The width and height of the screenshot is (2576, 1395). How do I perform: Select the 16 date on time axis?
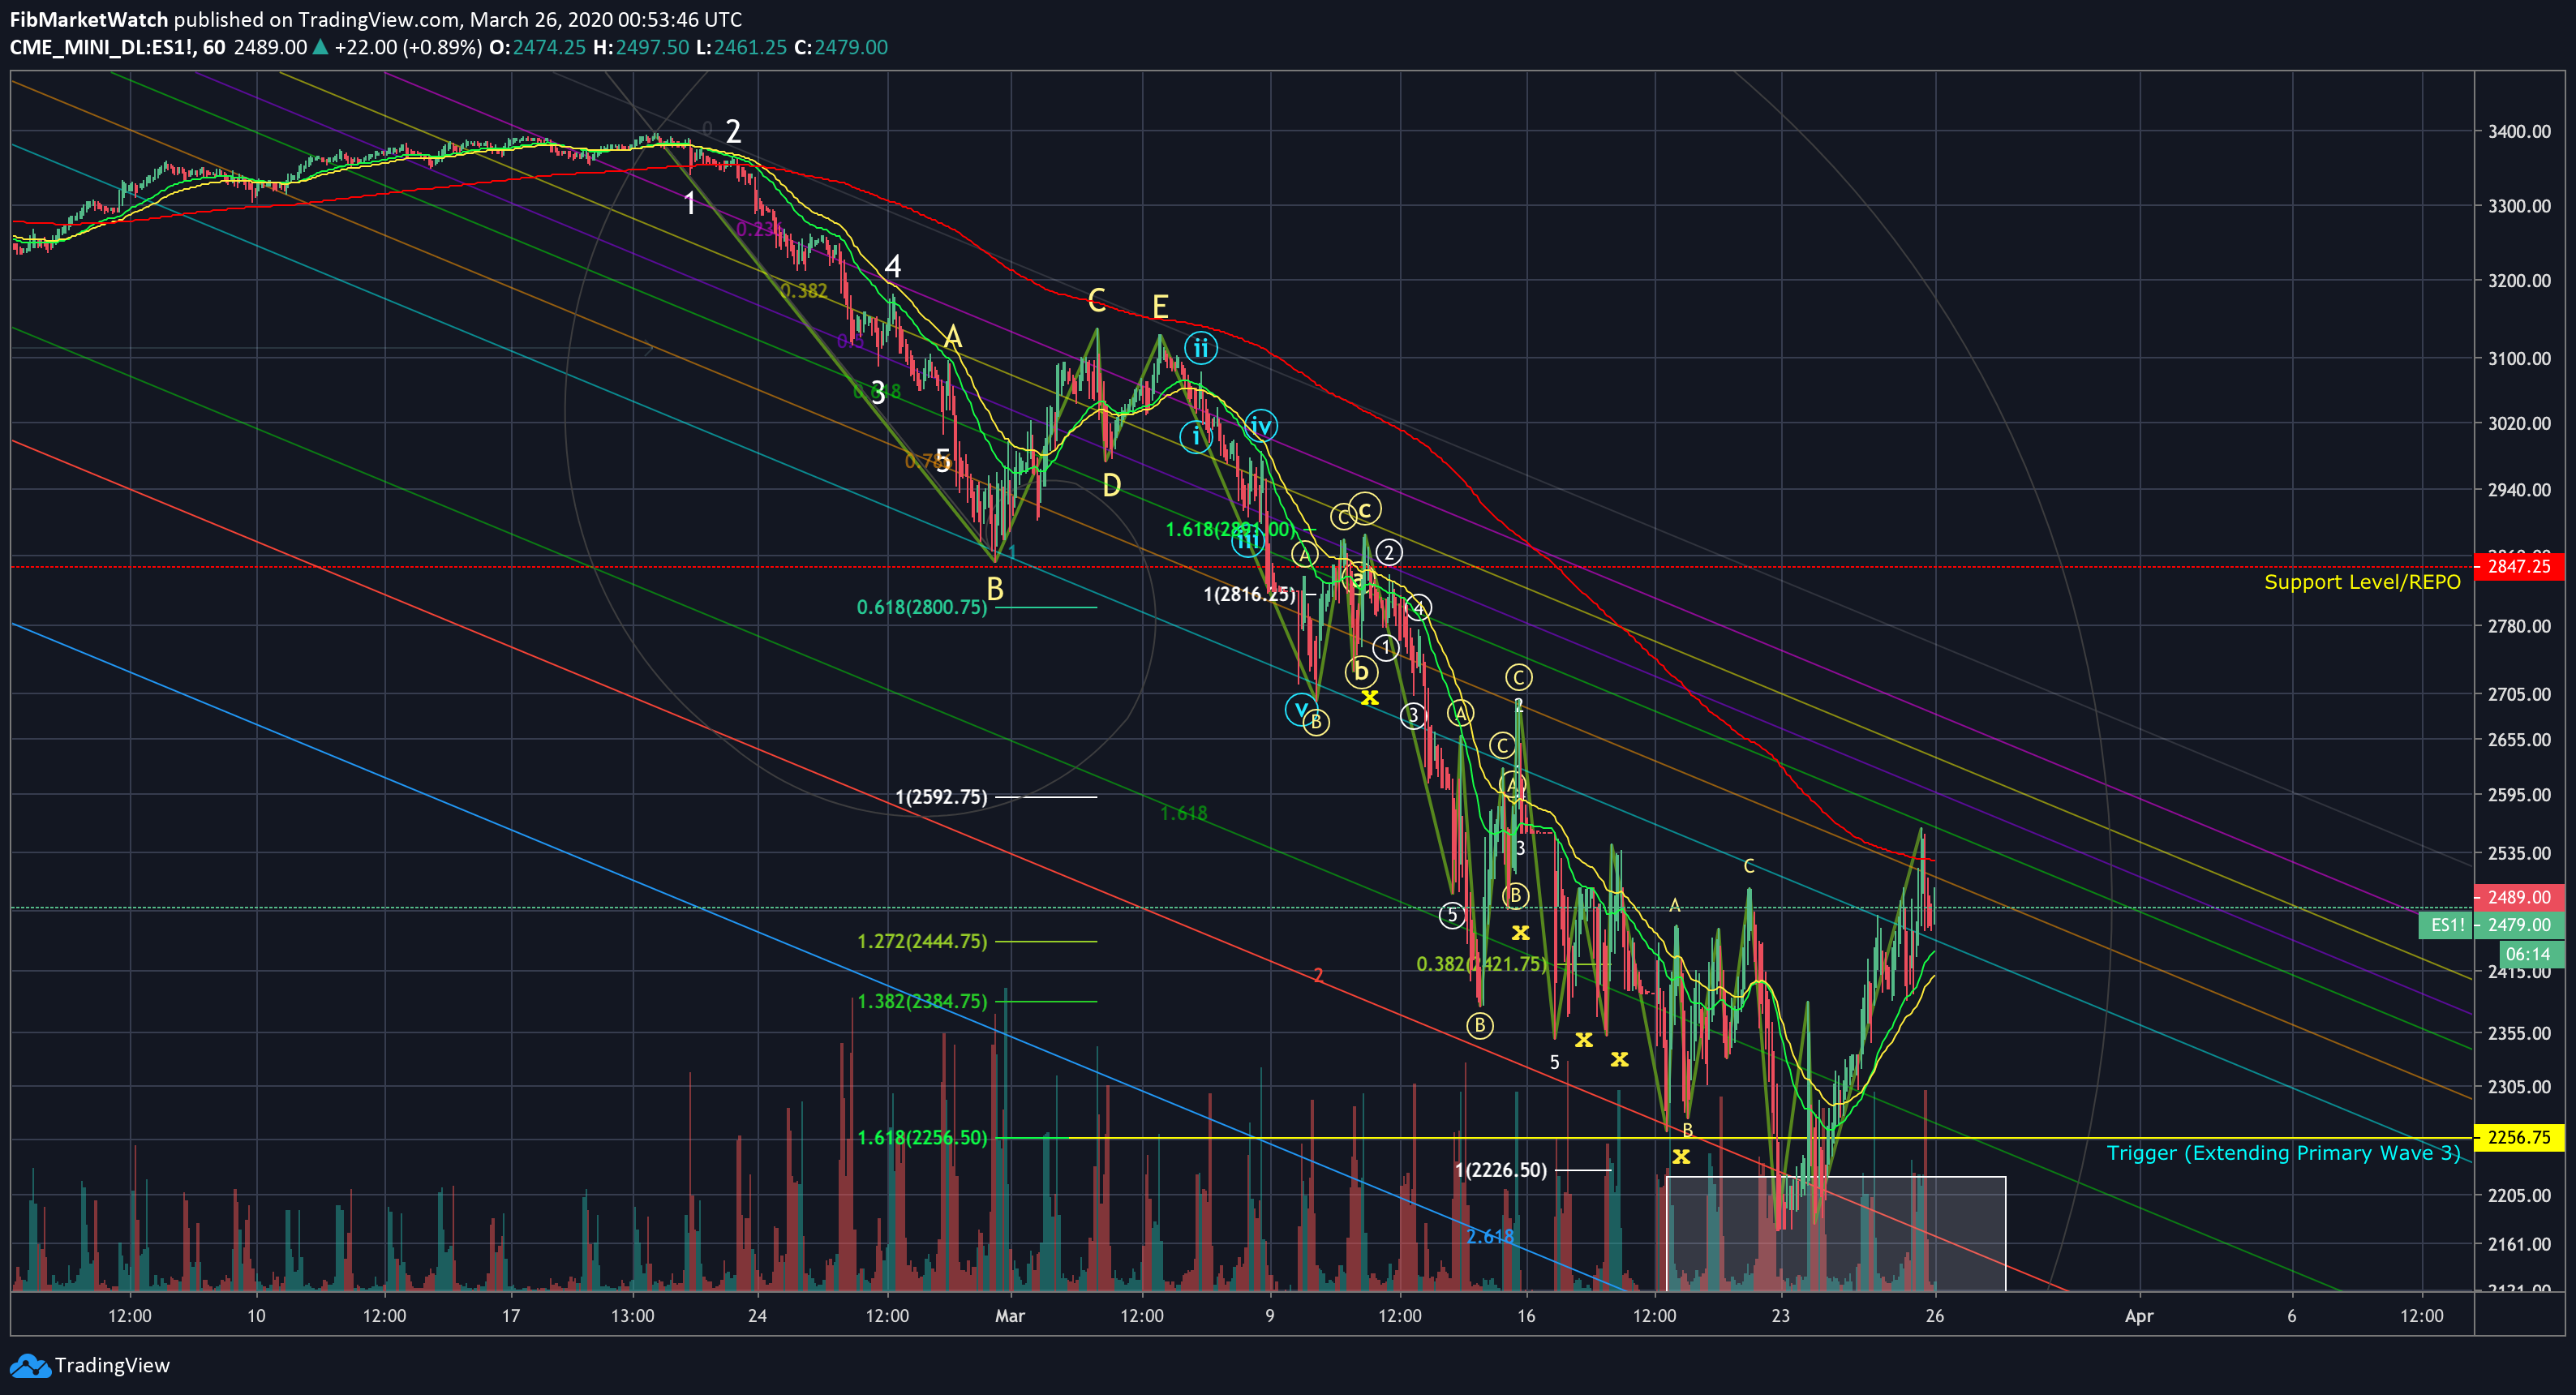1526,1316
